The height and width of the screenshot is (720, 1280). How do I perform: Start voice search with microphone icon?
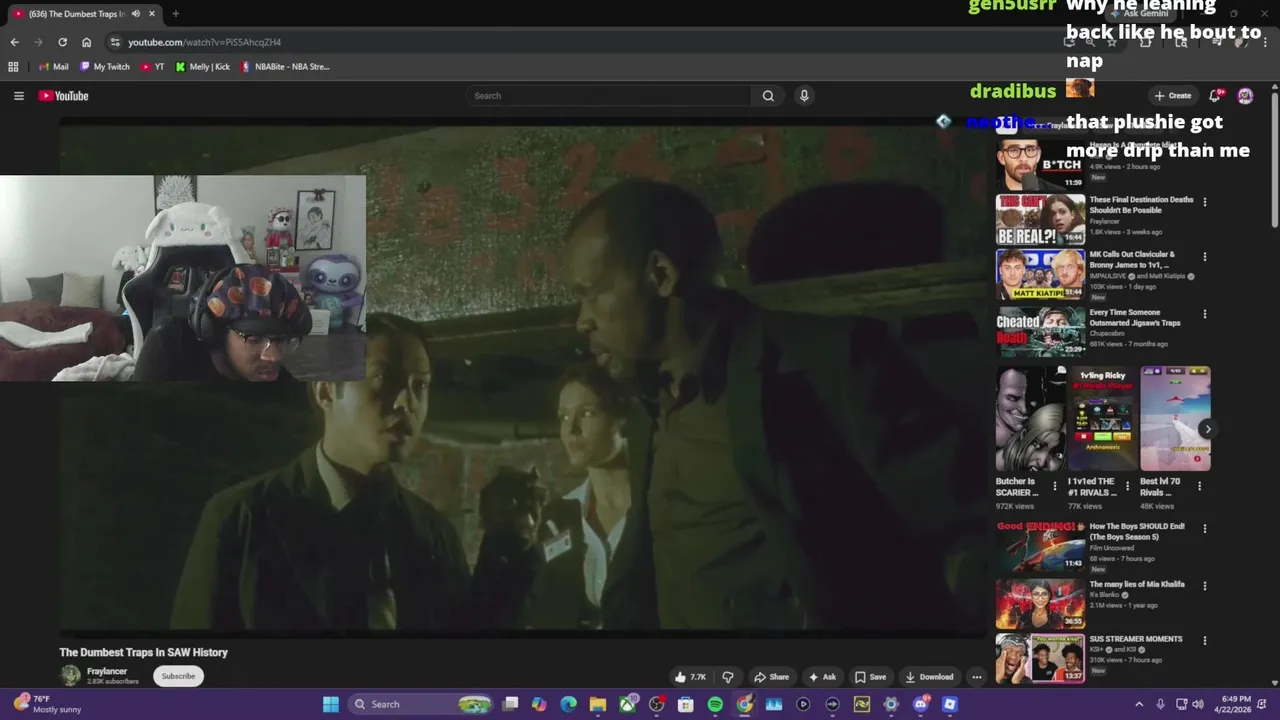pos(804,96)
